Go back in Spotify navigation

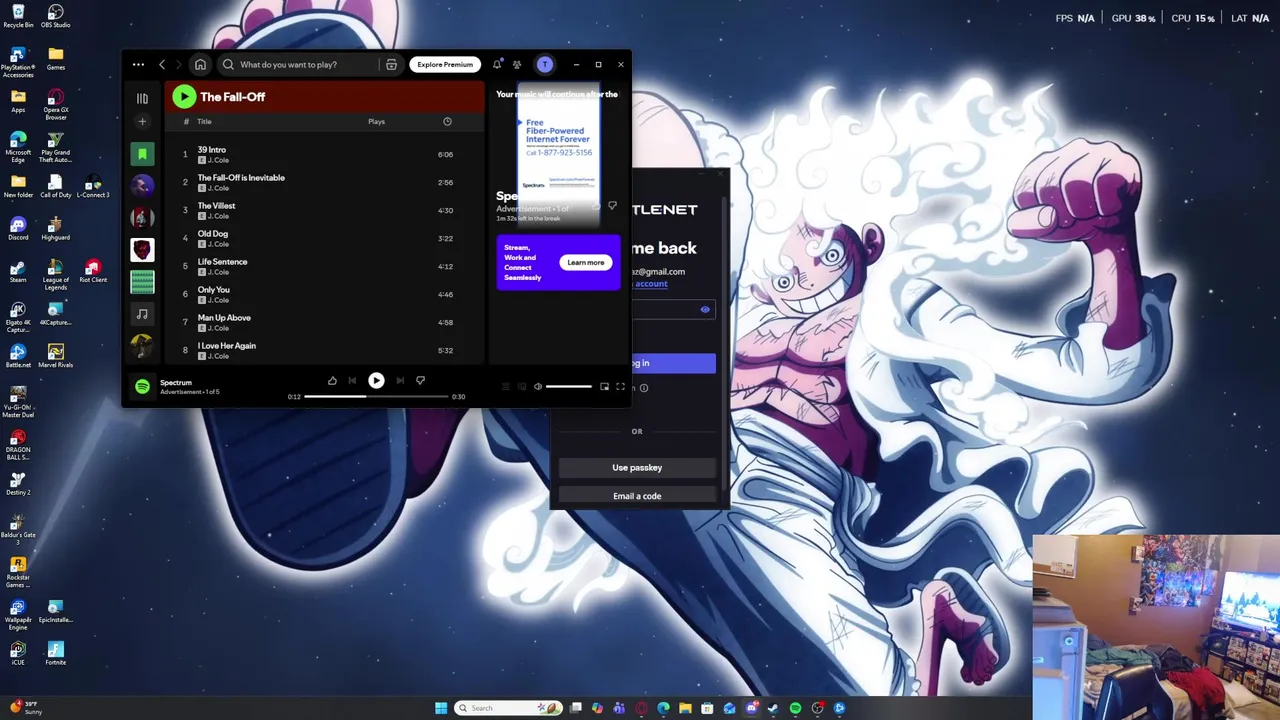(162, 64)
